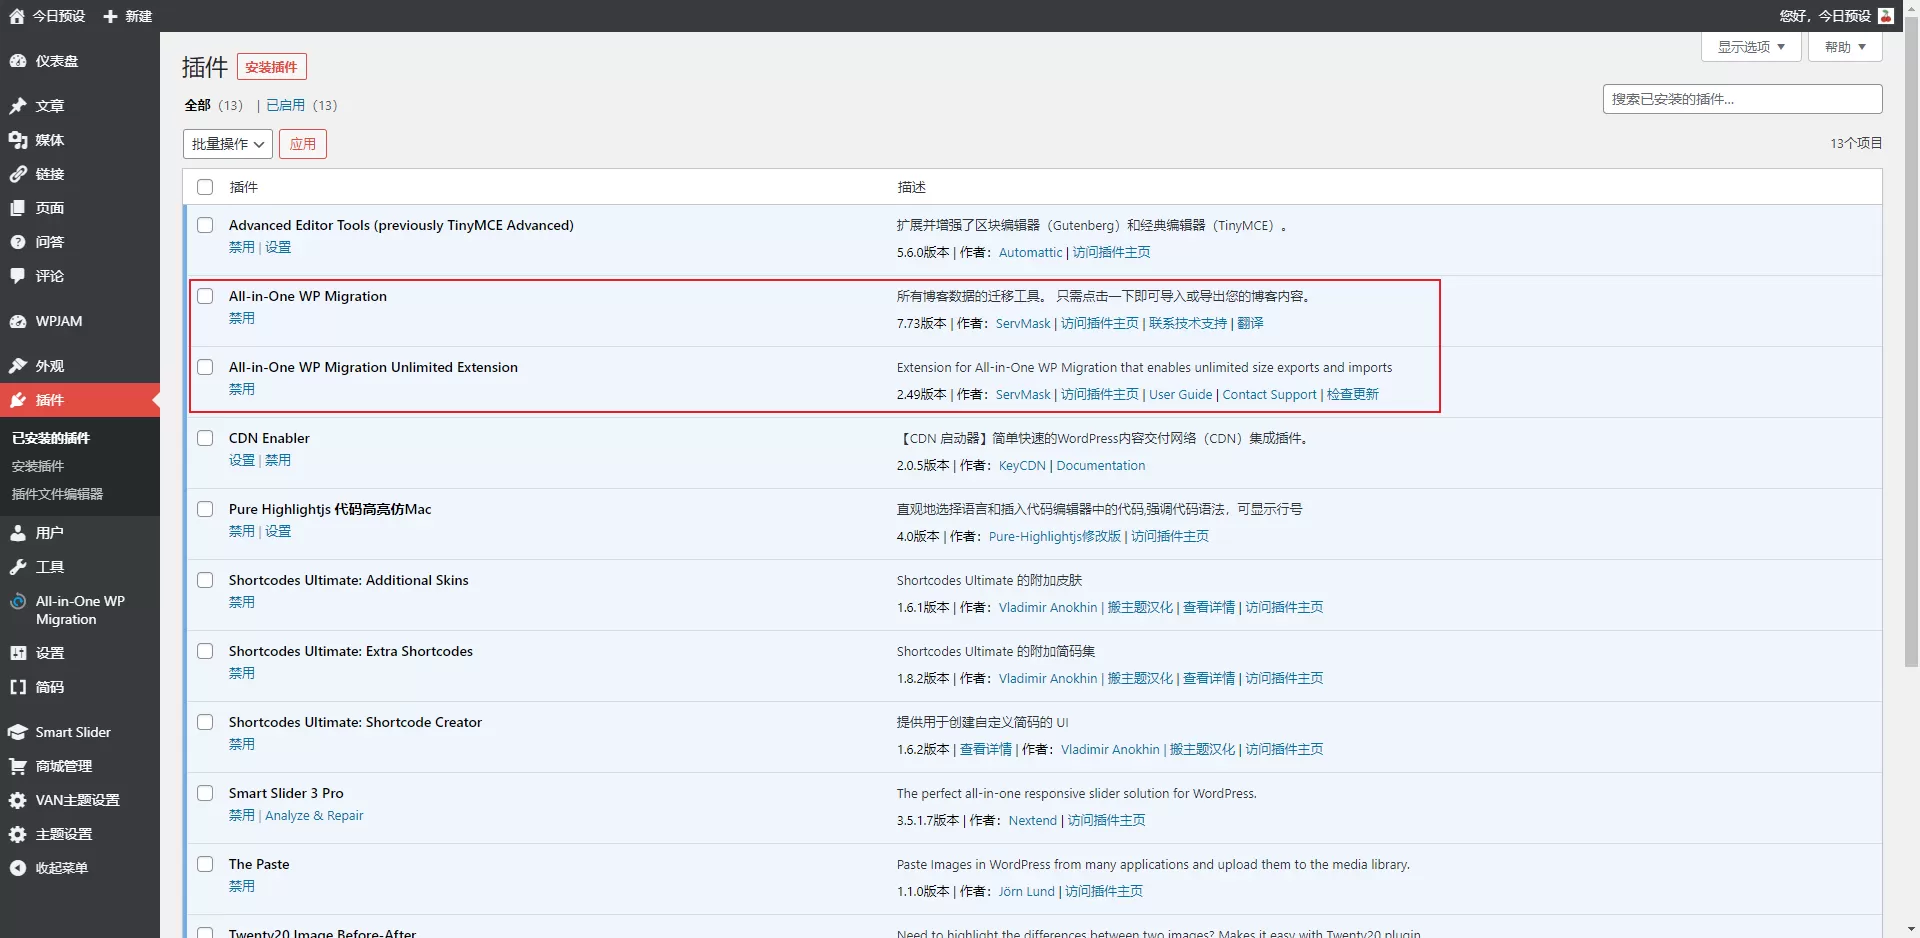This screenshot has height=938, width=1920.
Task: Click 检查更新 for the Unlimited Extension
Action: 1352,394
